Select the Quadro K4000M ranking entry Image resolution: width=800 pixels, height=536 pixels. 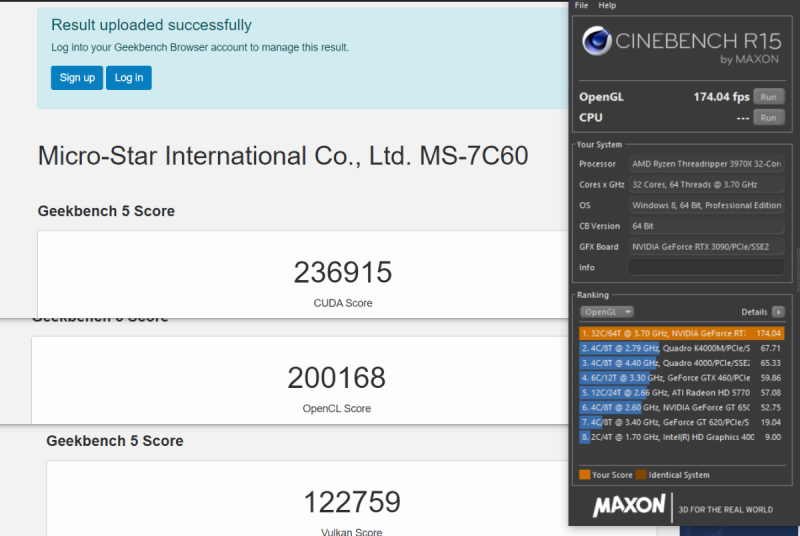point(680,348)
